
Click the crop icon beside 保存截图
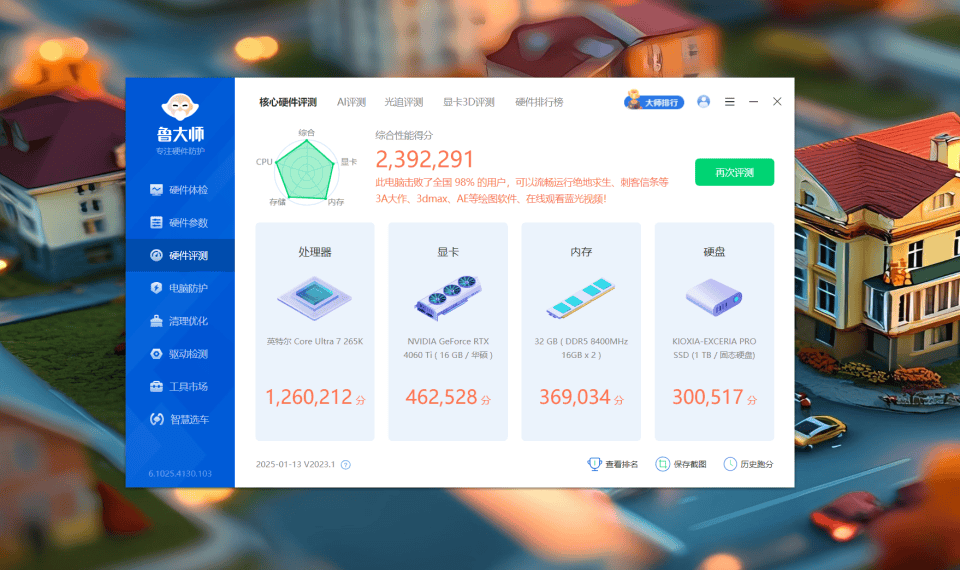pyautogui.click(x=662, y=464)
